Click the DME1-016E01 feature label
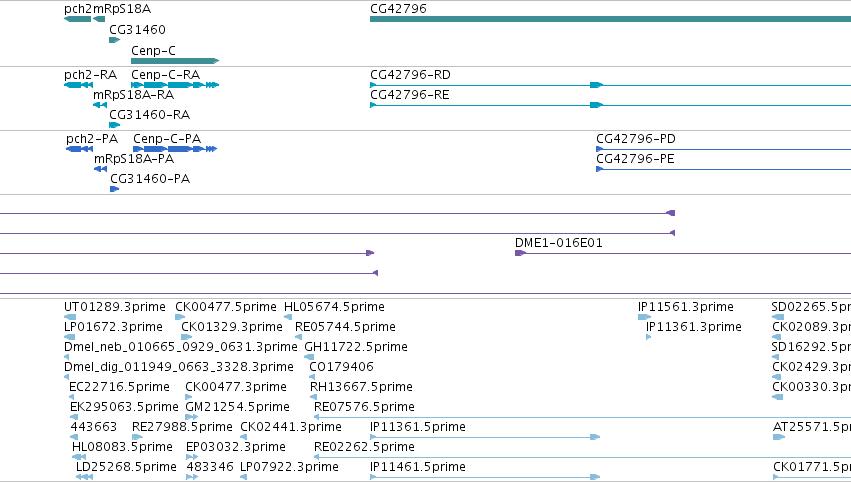 pos(558,243)
